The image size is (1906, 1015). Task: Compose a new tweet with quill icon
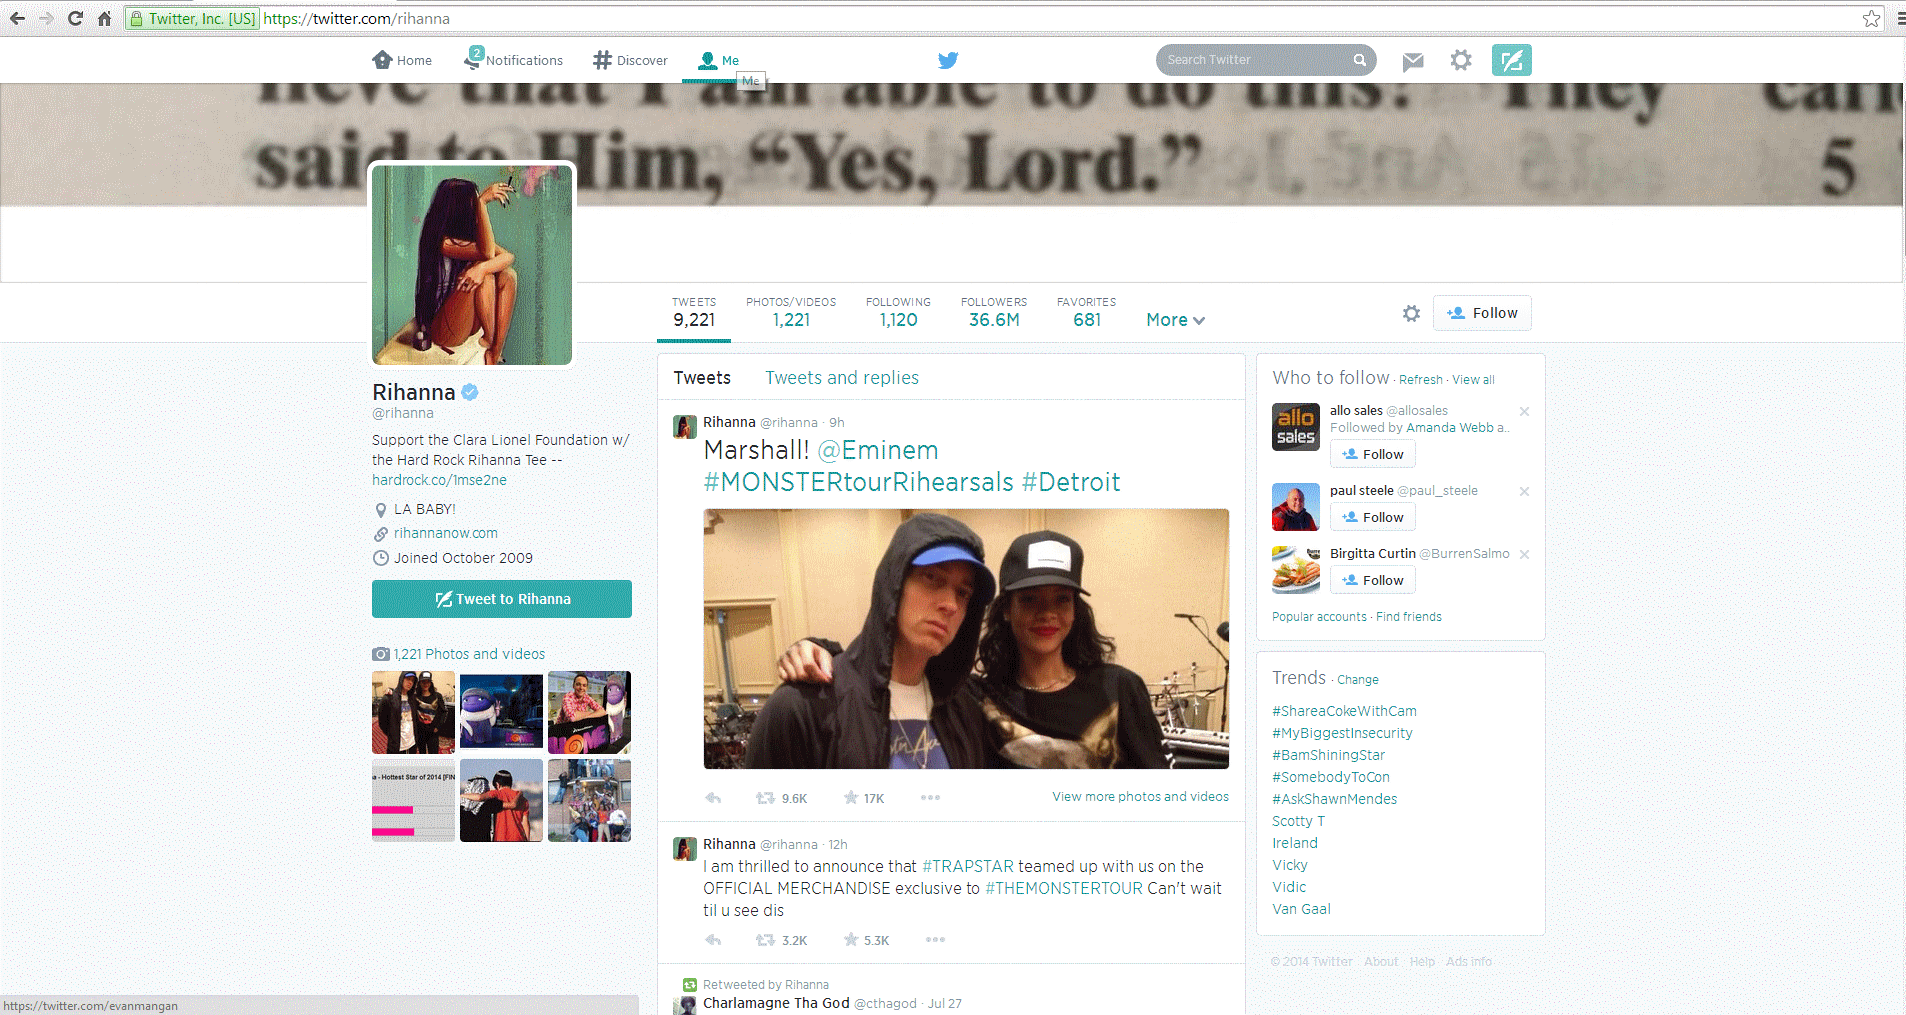tap(1511, 60)
